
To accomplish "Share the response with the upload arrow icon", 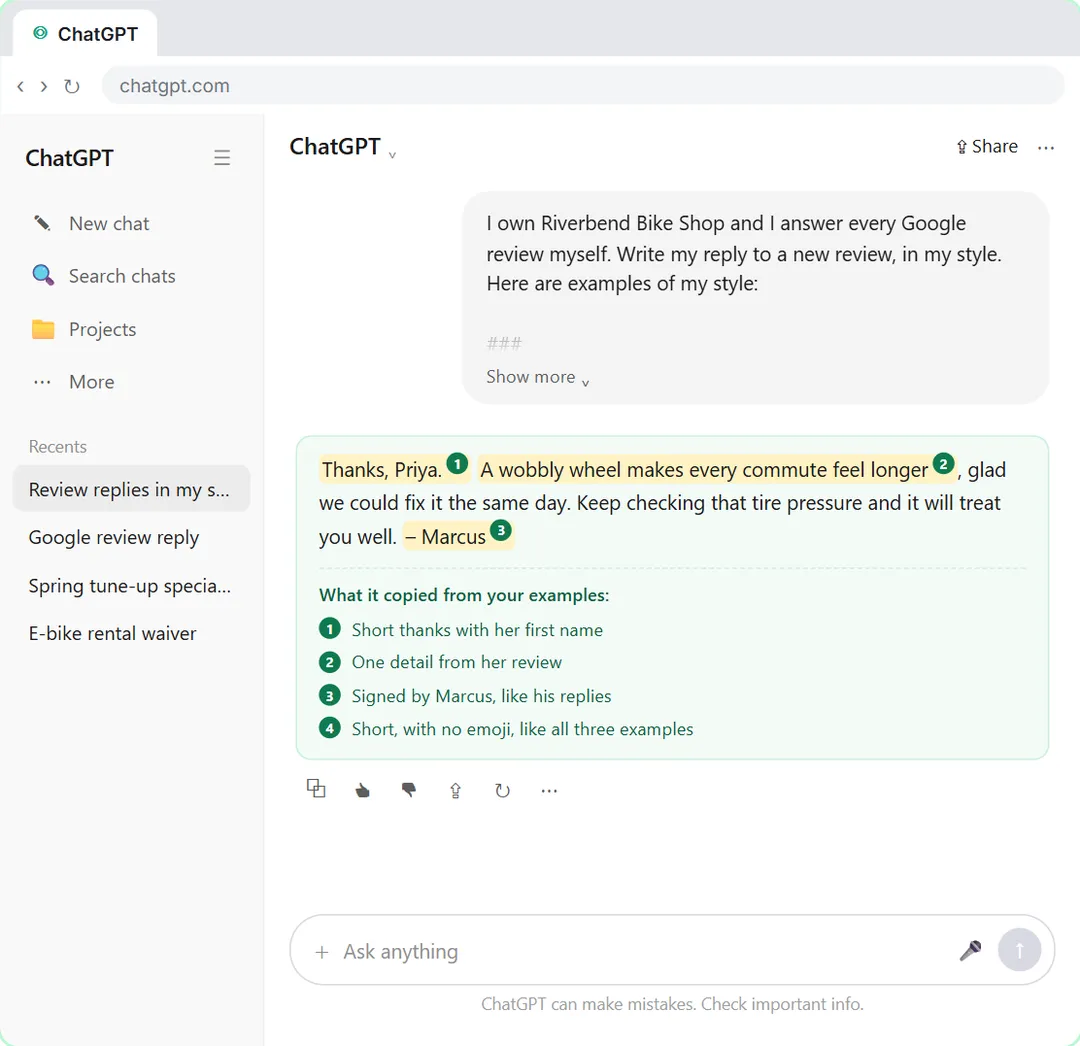I will point(455,791).
